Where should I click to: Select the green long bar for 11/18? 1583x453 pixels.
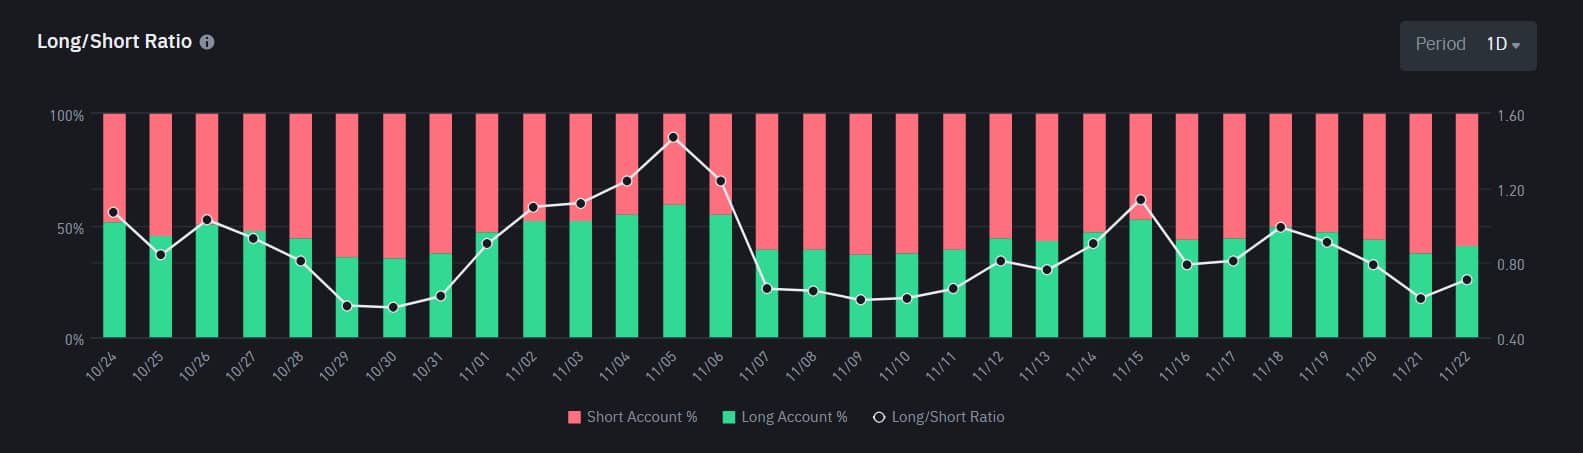1281,284
